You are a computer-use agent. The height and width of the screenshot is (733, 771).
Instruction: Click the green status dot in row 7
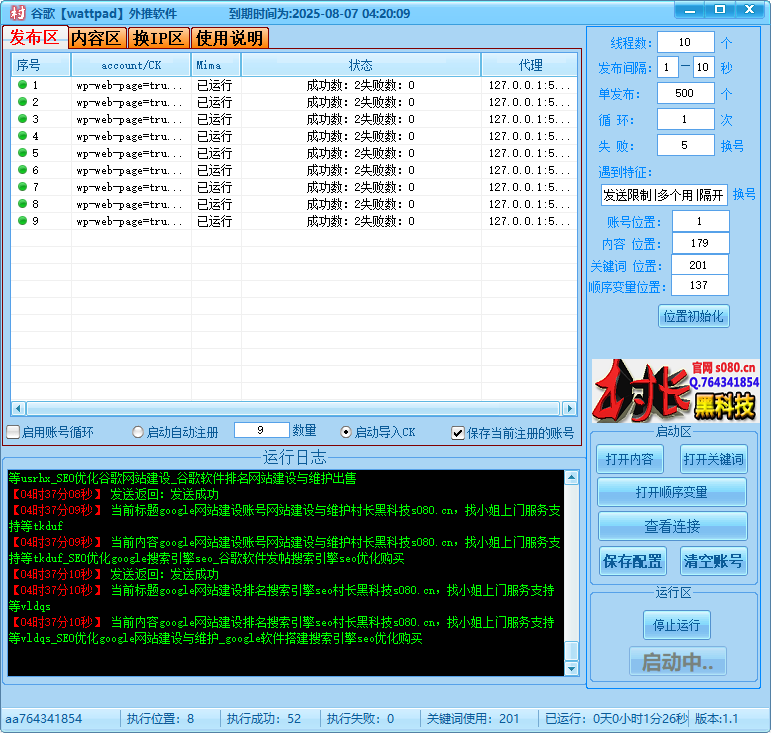coord(22,187)
